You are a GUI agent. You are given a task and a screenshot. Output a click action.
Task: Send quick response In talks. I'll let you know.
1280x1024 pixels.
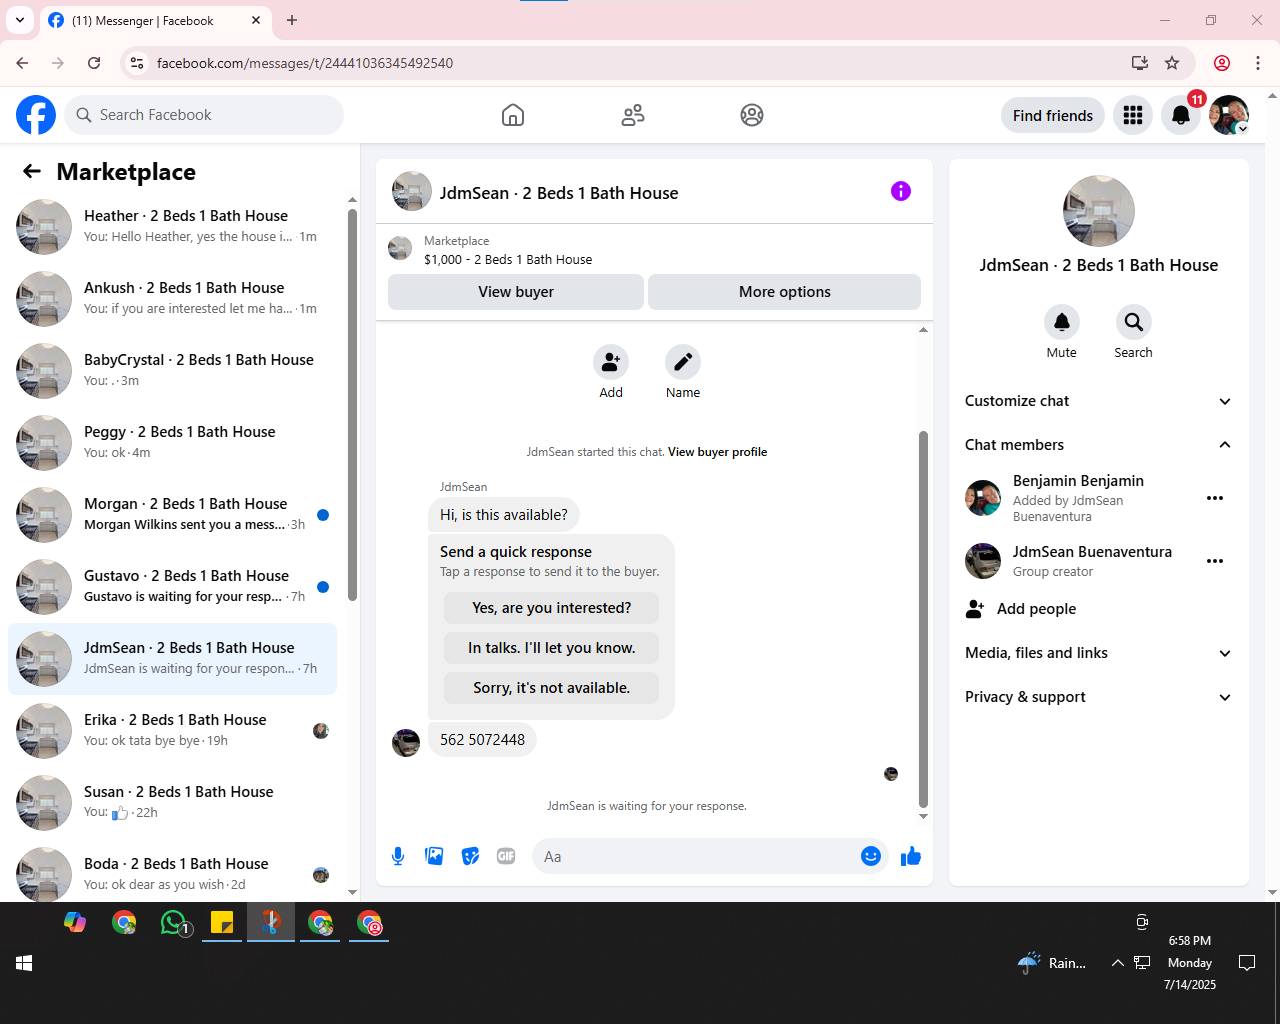tap(552, 648)
